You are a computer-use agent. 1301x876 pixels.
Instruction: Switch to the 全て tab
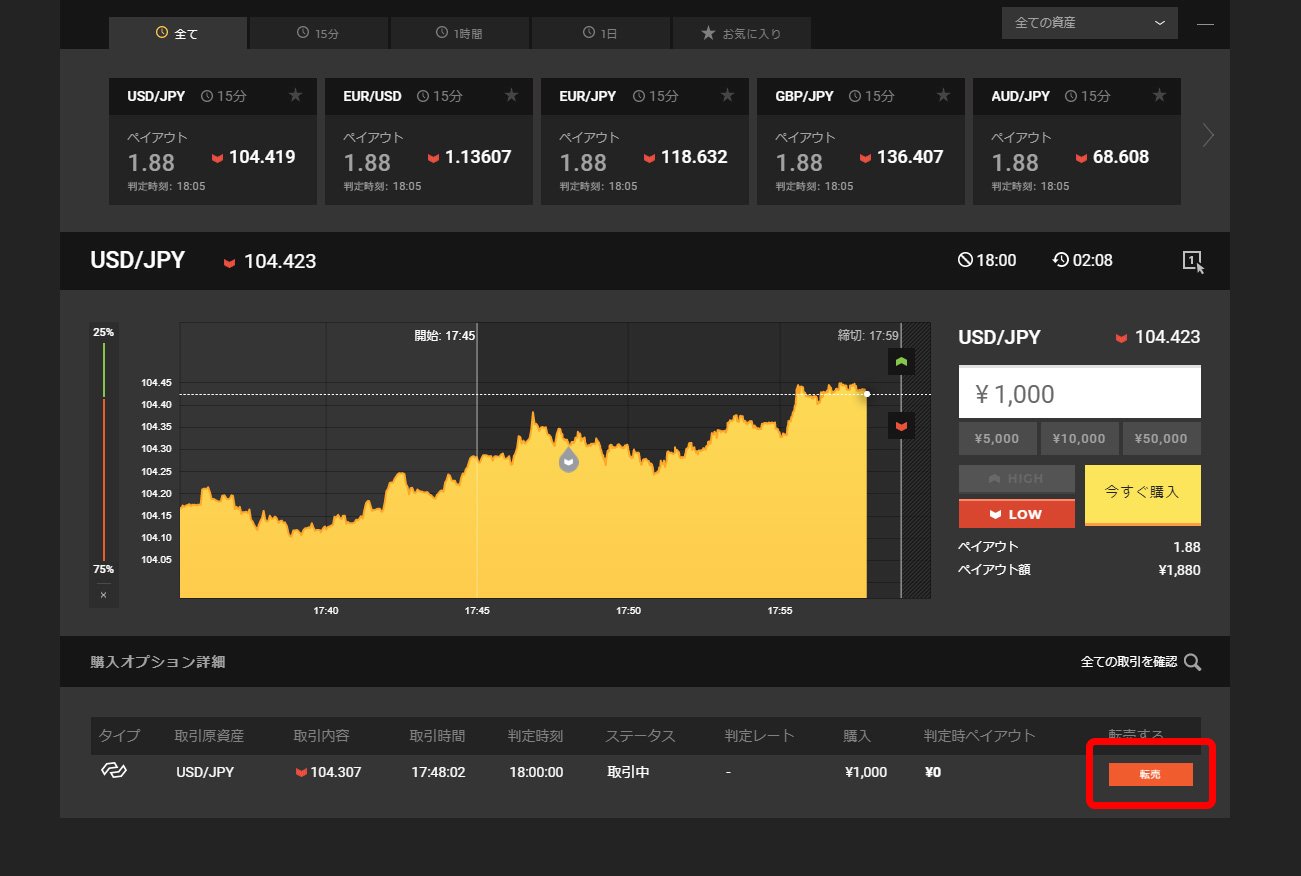178,33
